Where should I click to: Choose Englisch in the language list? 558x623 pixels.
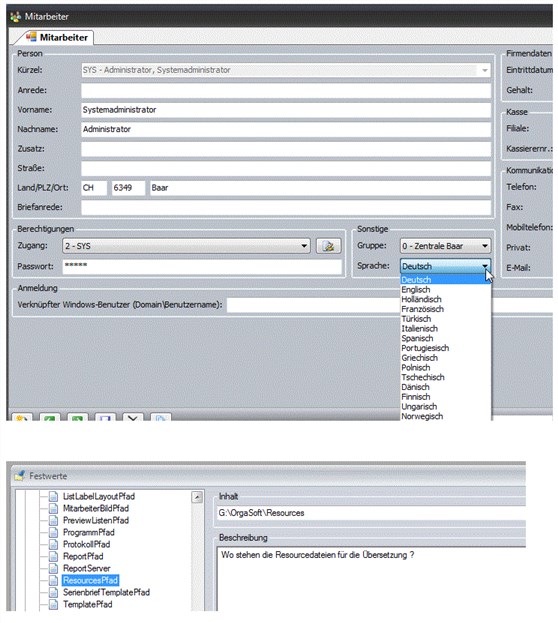[x=446, y=290]
